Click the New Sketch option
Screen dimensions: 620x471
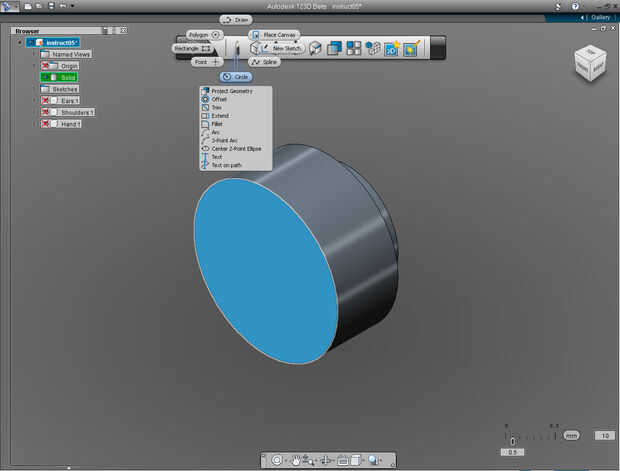(x=283, y=48)
